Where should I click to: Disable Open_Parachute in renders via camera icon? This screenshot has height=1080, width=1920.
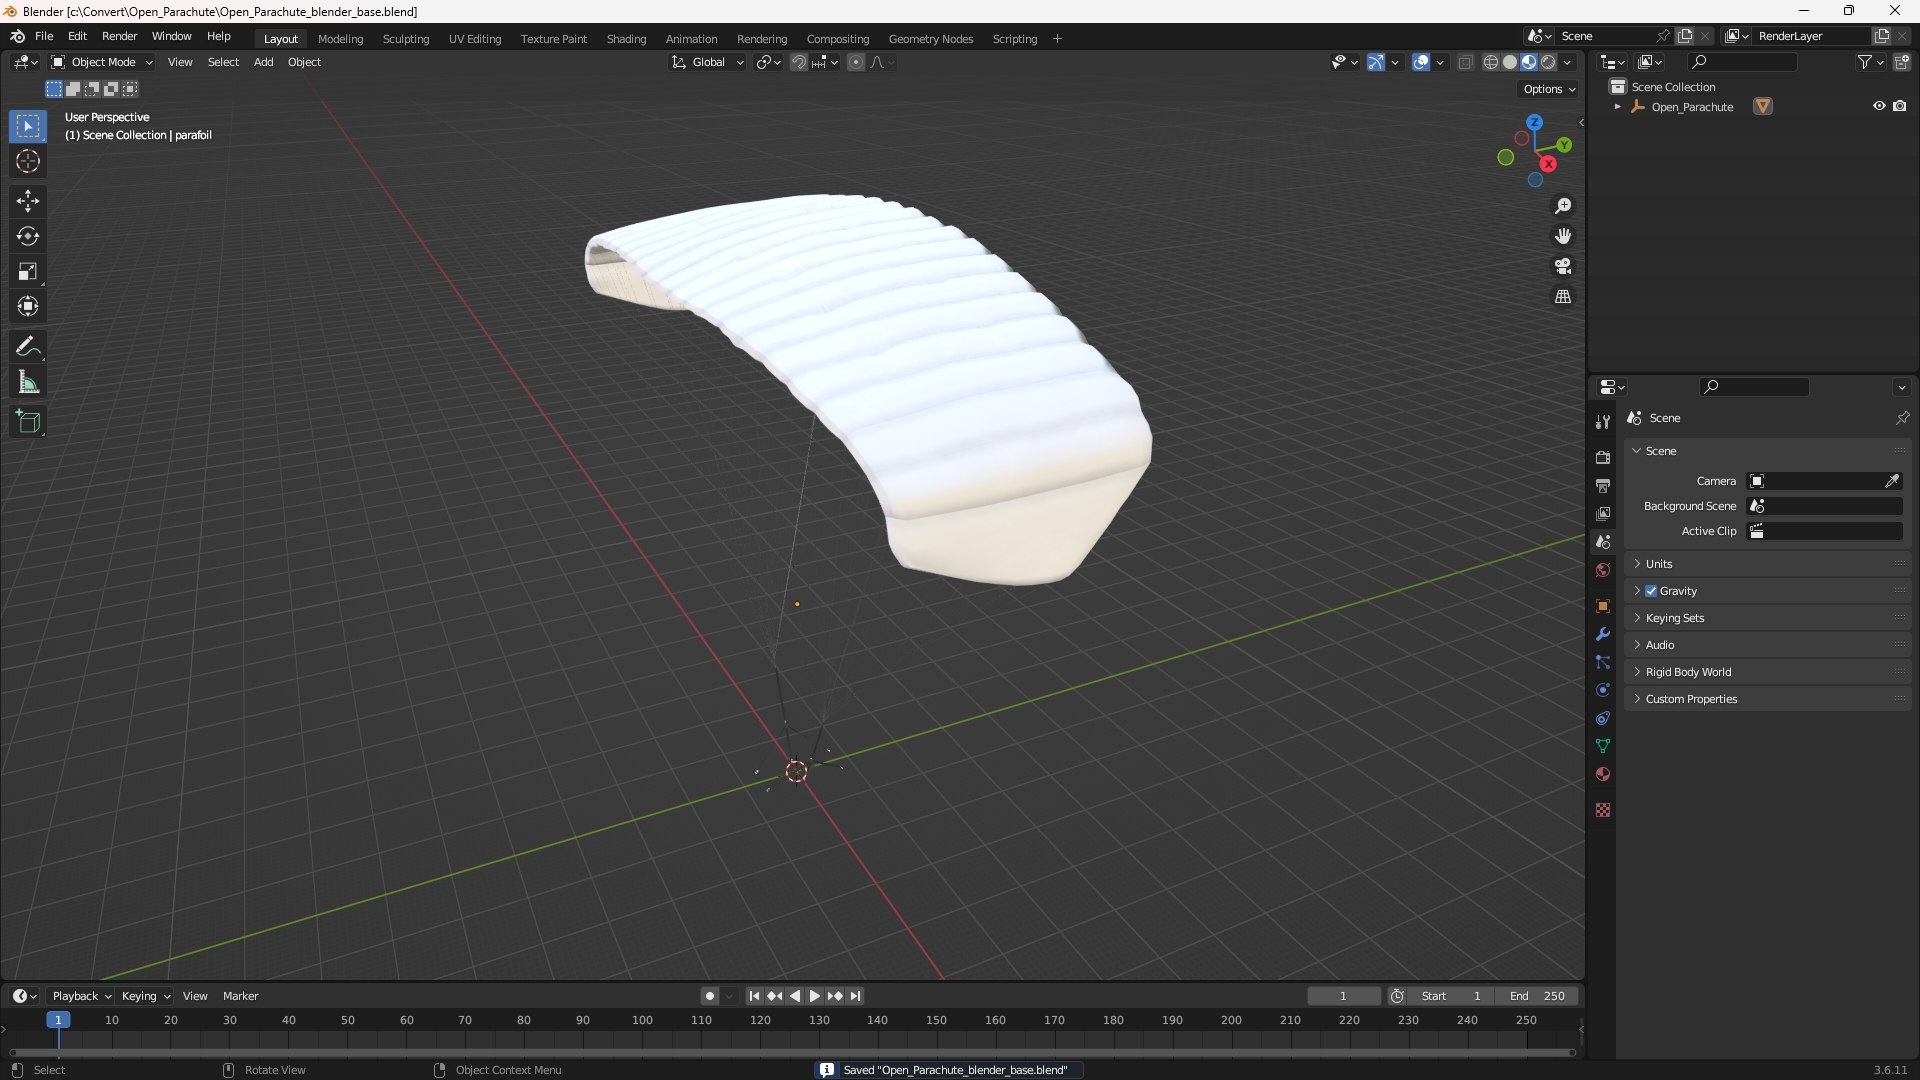tap(1900, 106)
